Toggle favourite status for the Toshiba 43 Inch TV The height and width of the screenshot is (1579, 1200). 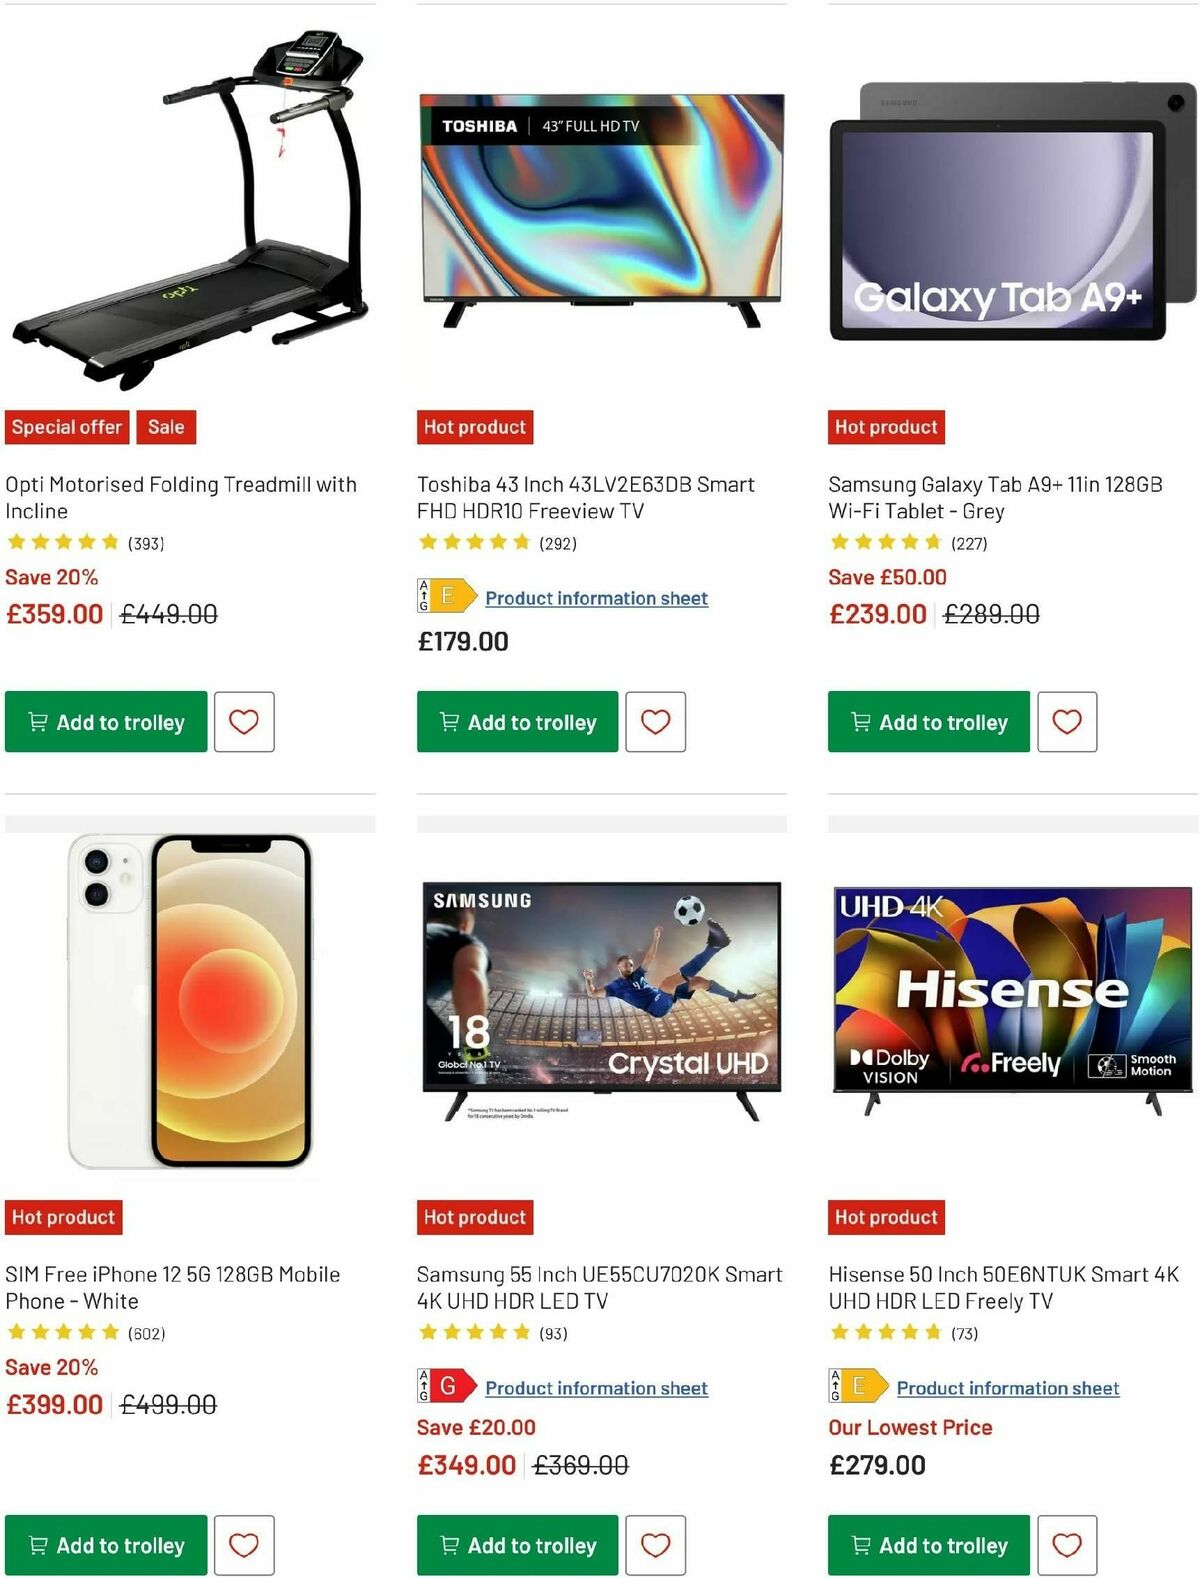(x=656, y=721)
